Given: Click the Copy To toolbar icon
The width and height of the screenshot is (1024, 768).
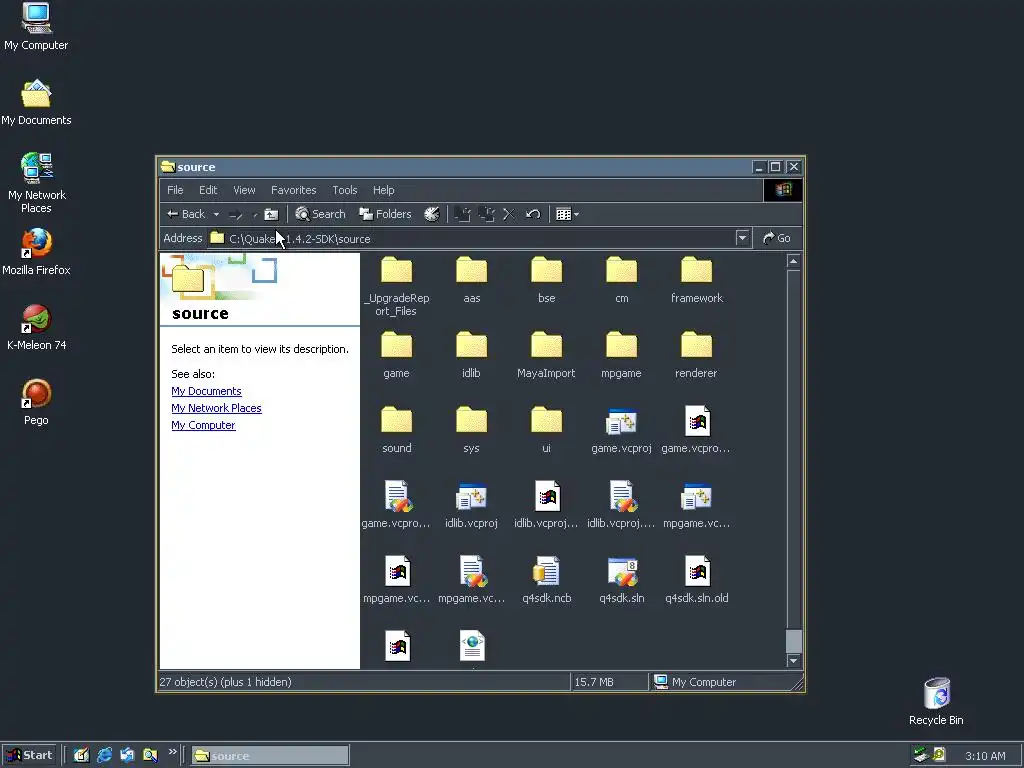Looking at the screenshot, I should pyautogui.click(x=487, y=214).
